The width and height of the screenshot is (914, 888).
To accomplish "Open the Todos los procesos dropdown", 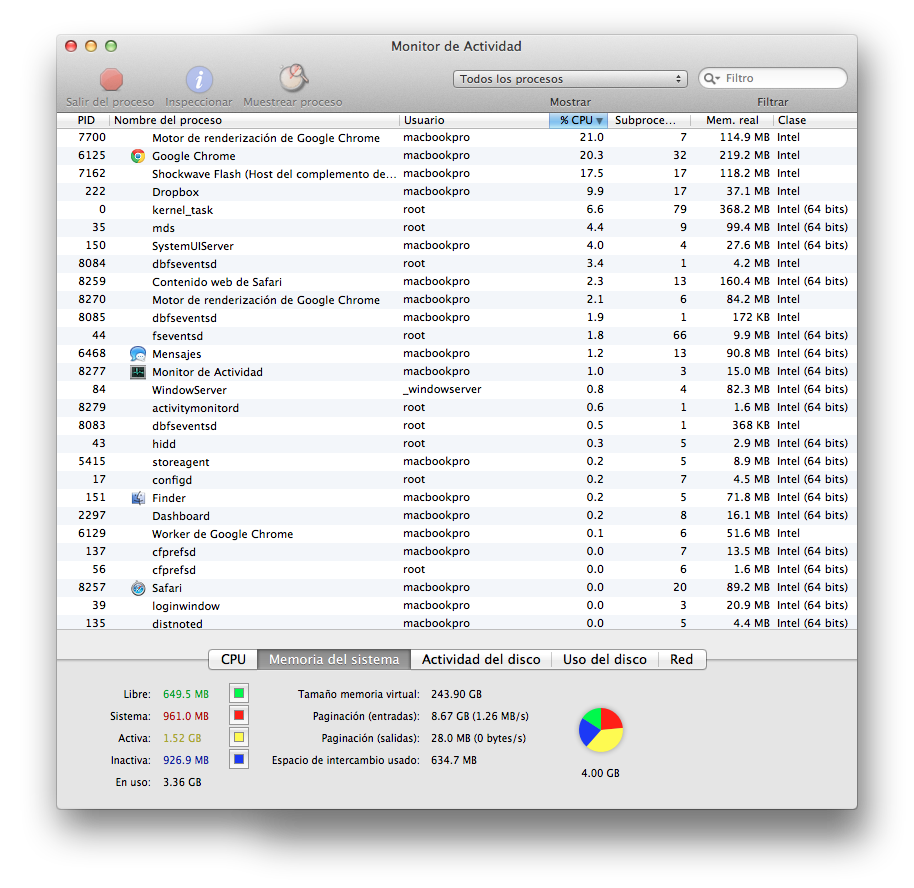I will pos(570,79).
